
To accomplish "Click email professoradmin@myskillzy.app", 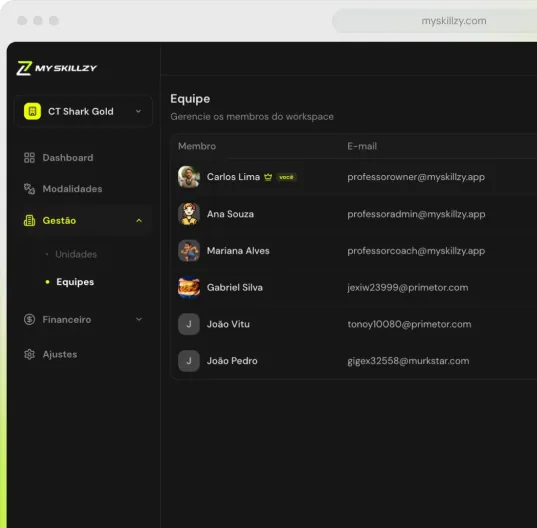I will (x=416, y=214).
